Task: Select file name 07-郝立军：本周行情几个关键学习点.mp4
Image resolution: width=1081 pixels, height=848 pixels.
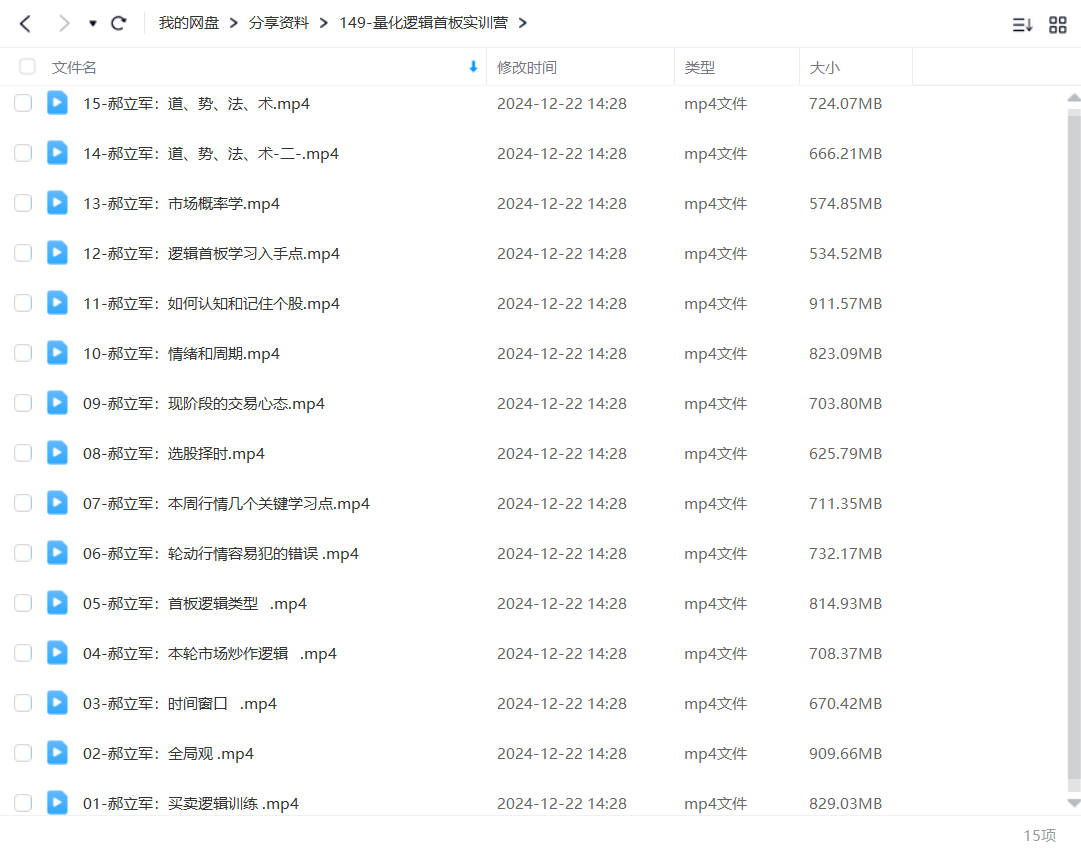Action: point(226,504)
